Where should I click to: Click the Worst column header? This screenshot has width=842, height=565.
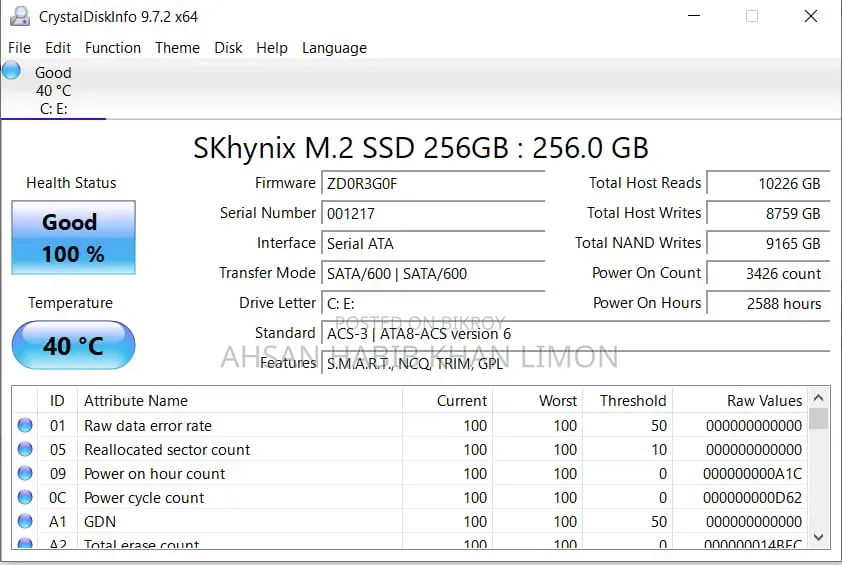point(537,401)
